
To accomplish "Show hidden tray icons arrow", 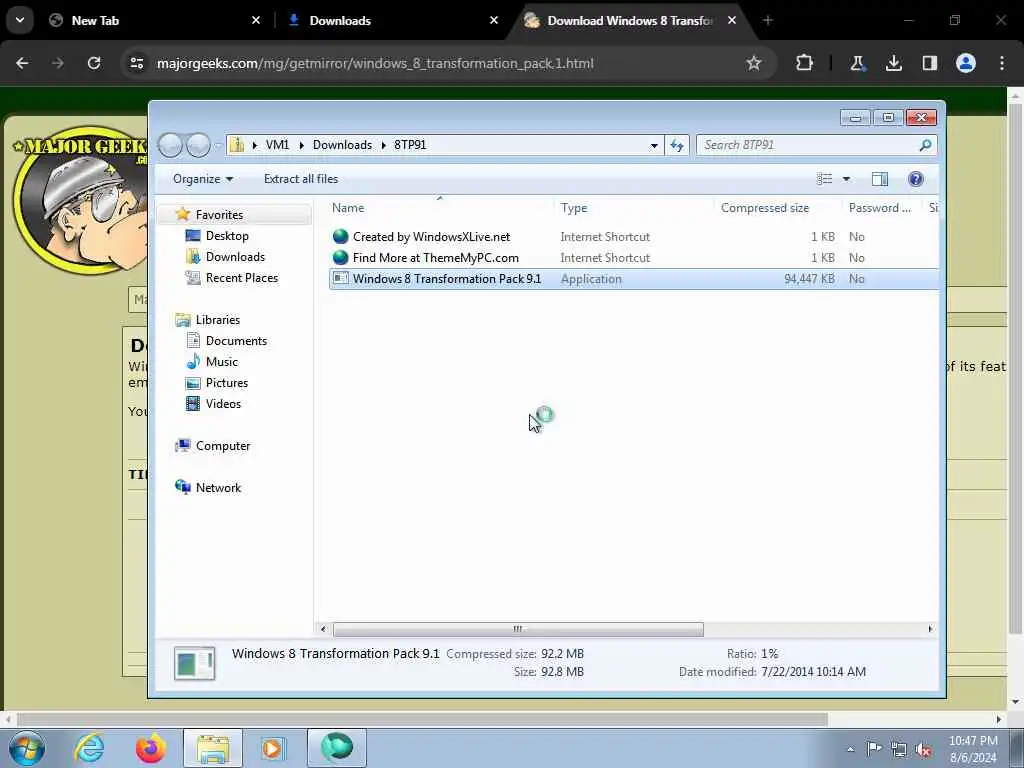I will click(x=850, y=749).
